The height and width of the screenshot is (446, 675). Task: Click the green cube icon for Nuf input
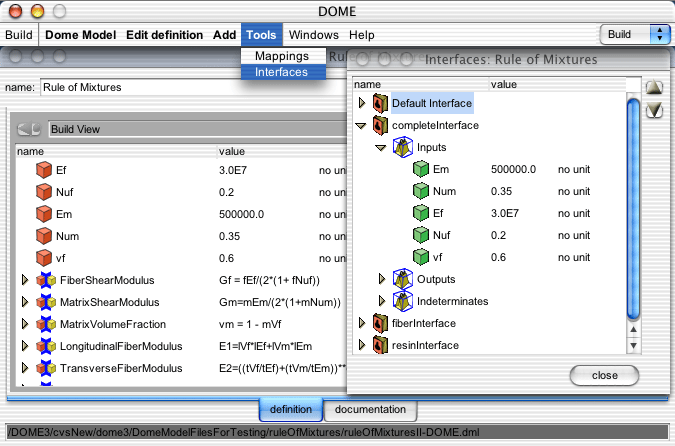coord(421,235)
